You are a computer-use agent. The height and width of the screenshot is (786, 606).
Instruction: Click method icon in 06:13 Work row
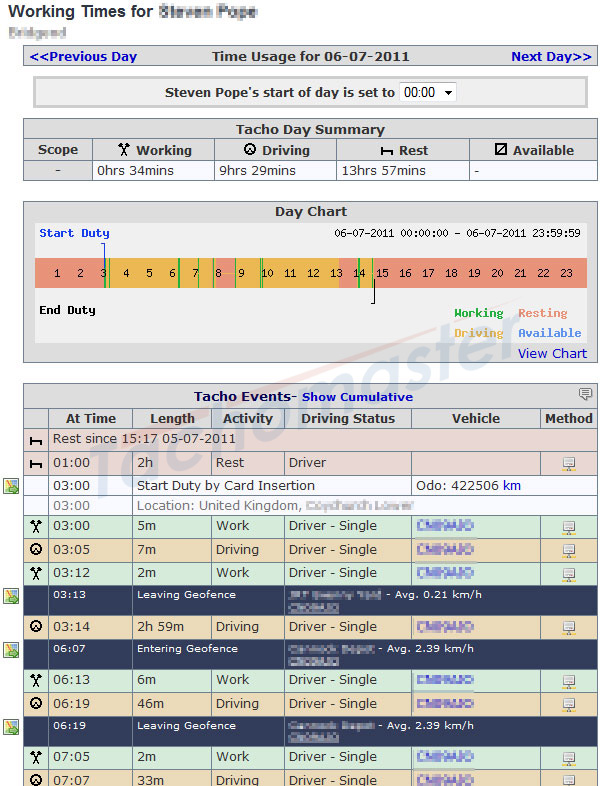point(568,681)
